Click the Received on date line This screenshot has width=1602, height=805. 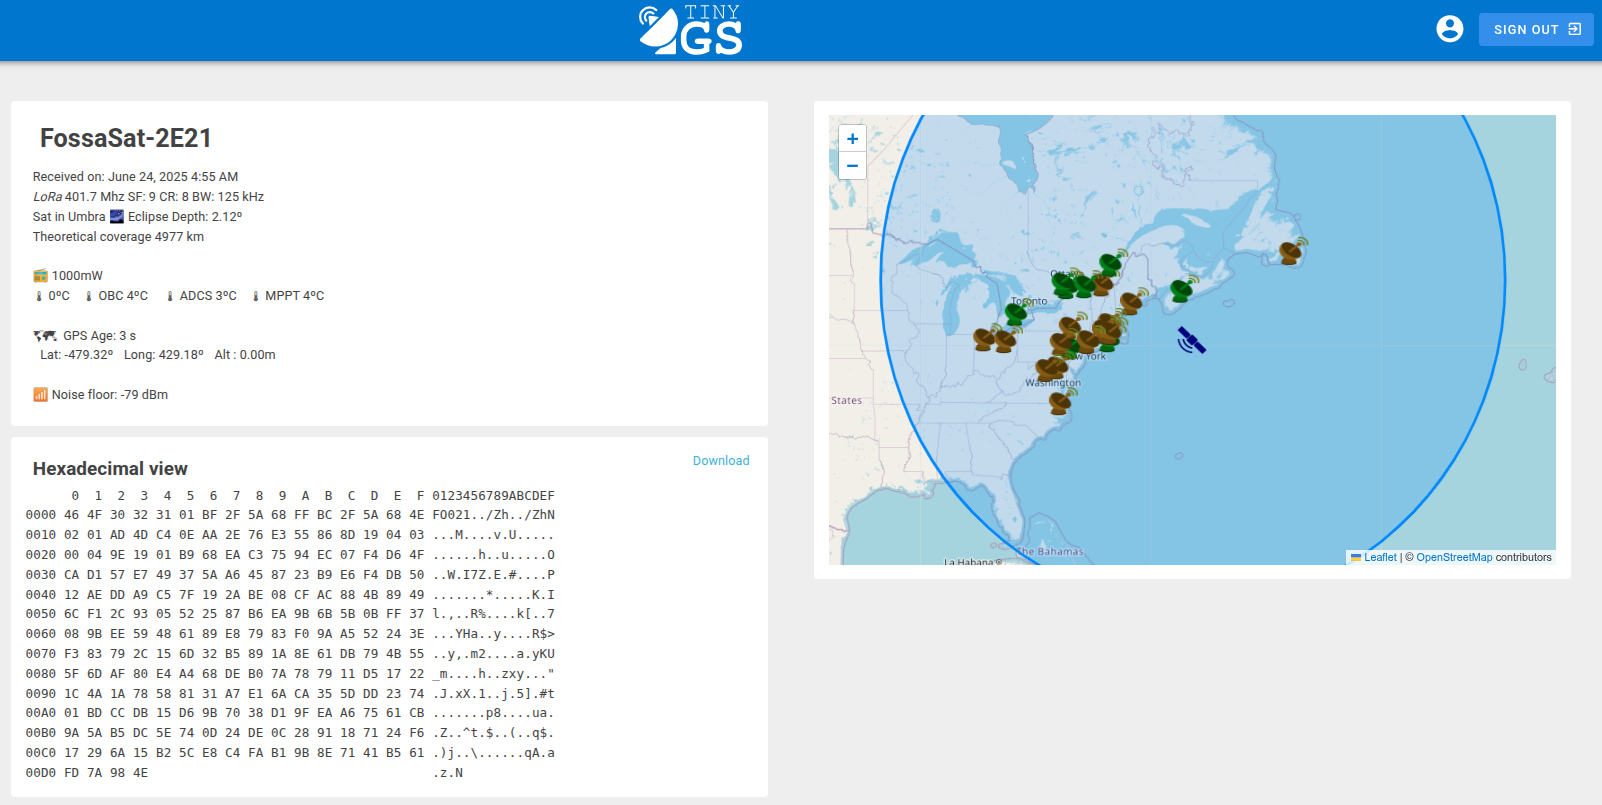(x=135, y=177)
